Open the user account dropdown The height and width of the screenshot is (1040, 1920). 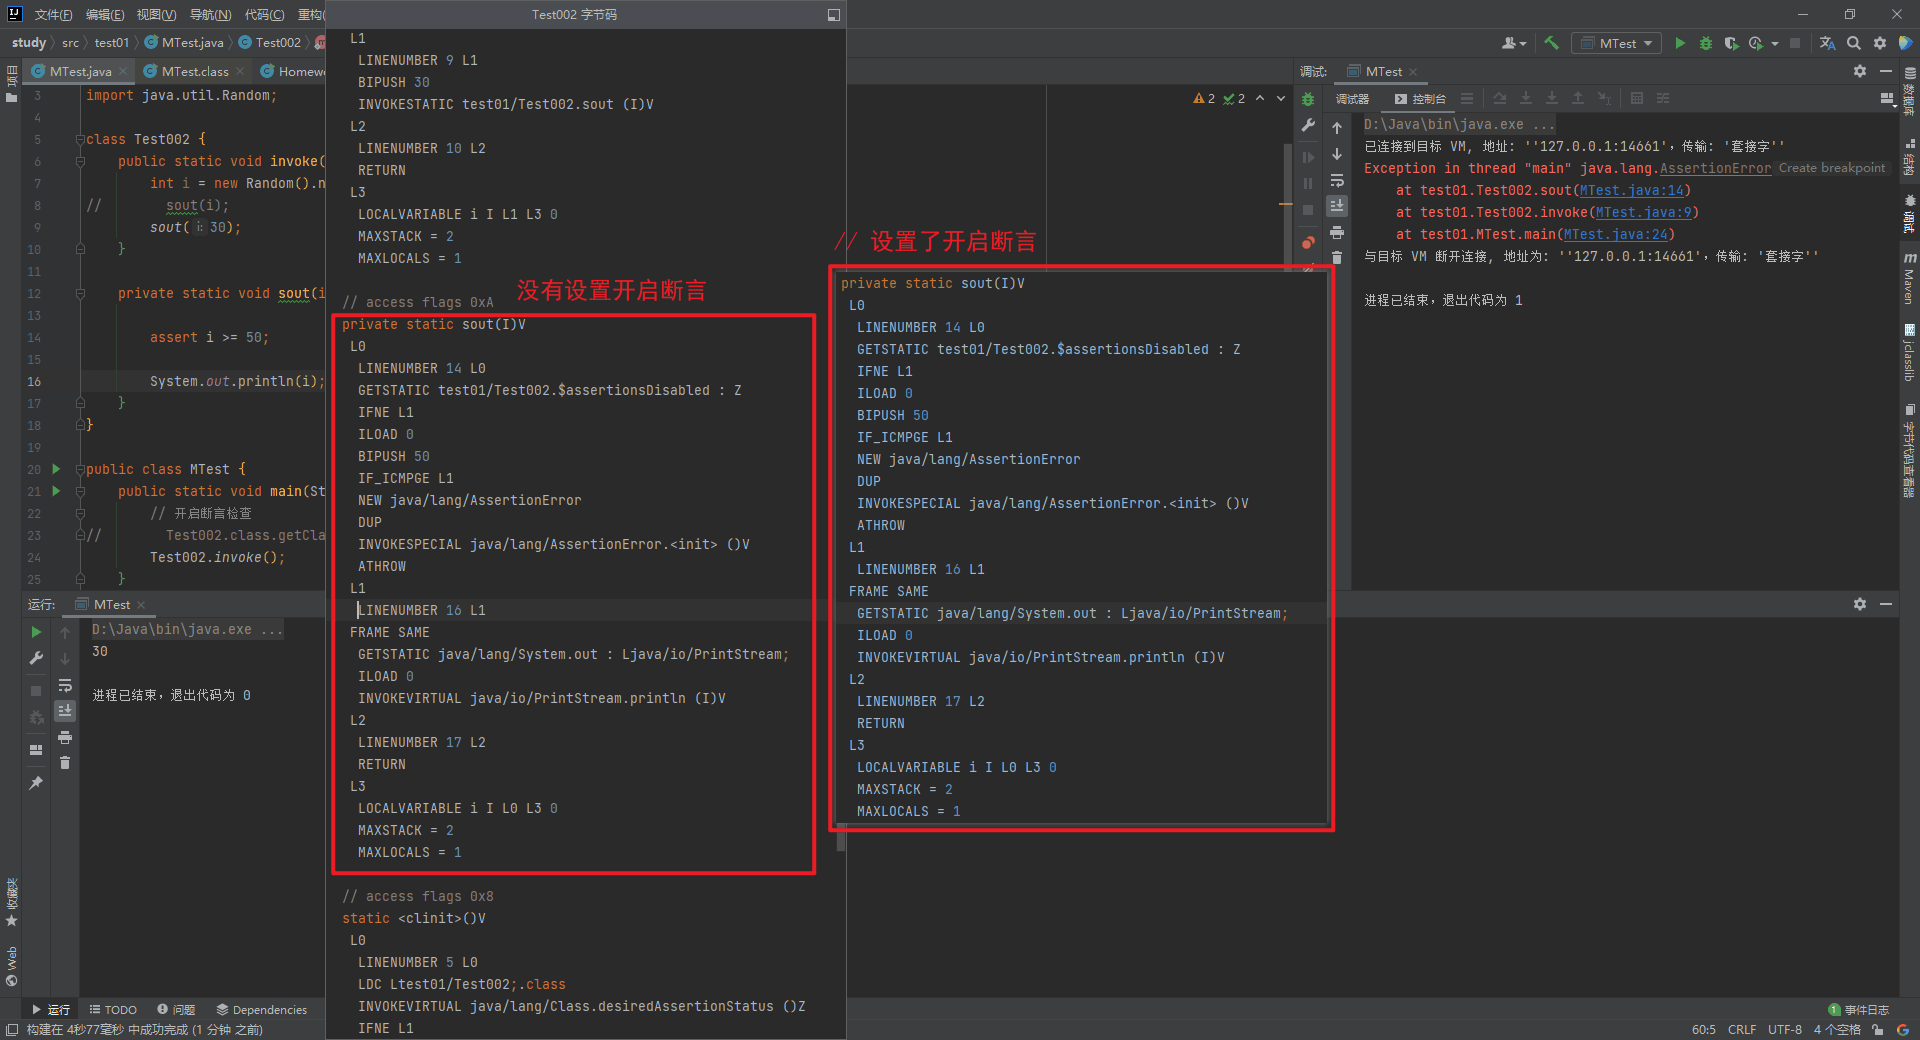1514,43
